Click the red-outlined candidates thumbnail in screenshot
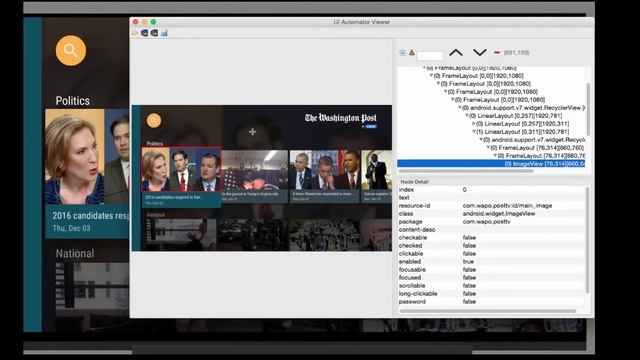 point(181,169)
